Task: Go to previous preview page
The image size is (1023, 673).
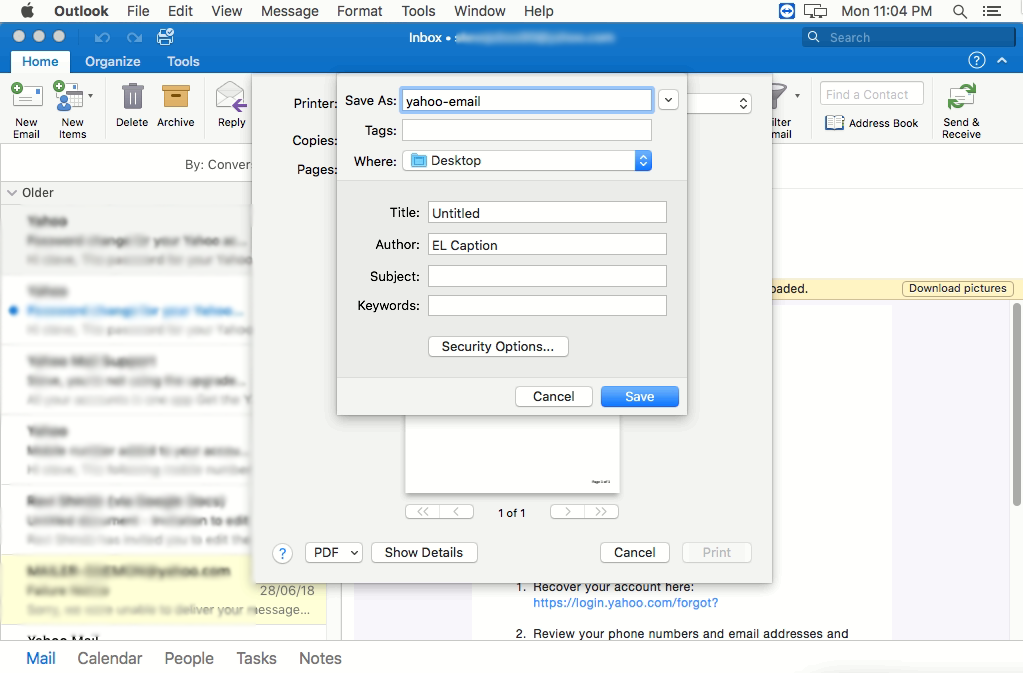Action: point(457,512)
